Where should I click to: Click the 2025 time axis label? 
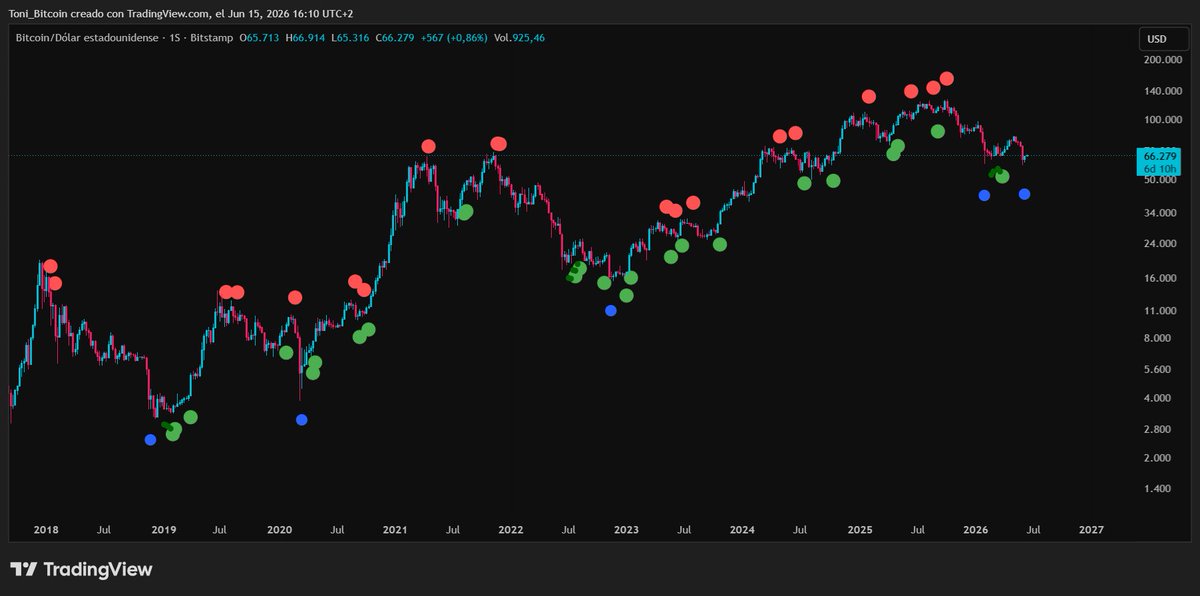pos(859,530)
